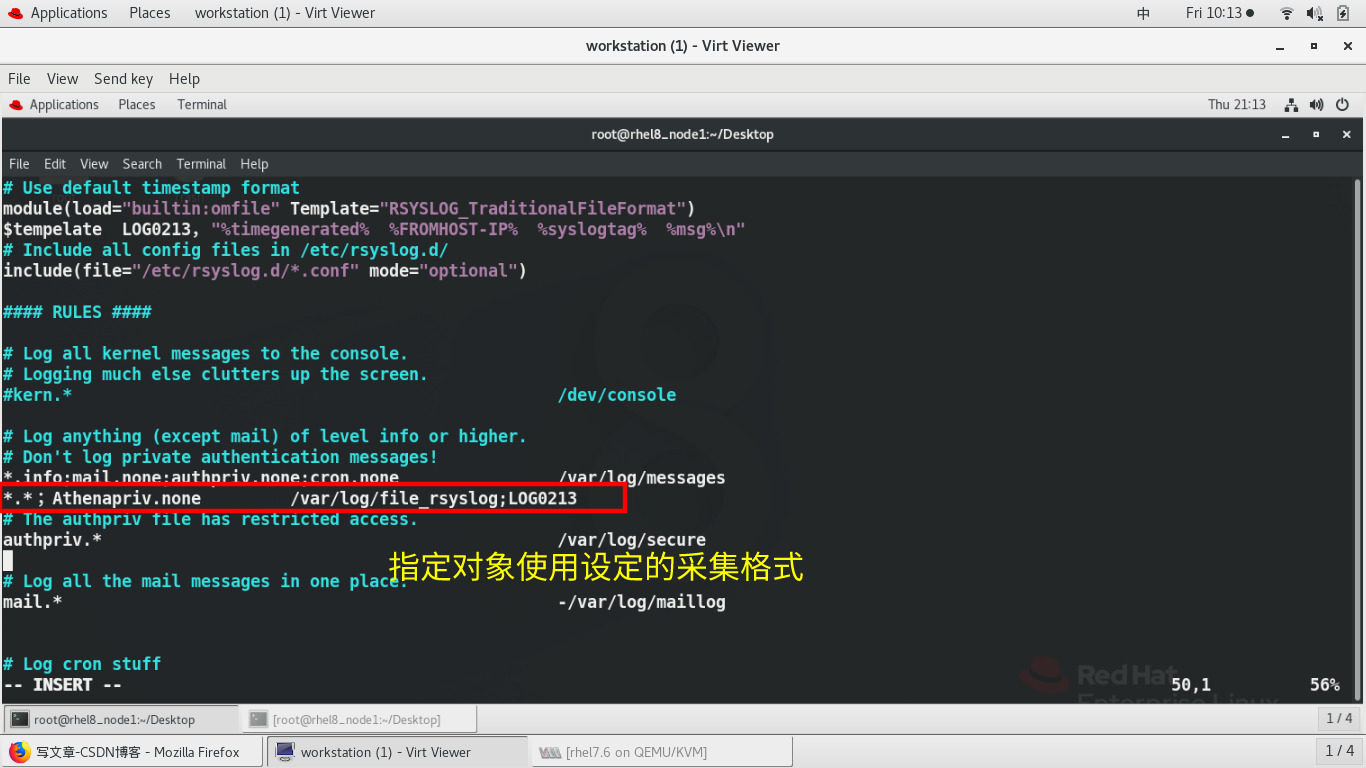This screenshot has width=1366, height=768.
Task: Switch to rhel7.6 on QEMU/KVM window
Action: click(662, 752)
